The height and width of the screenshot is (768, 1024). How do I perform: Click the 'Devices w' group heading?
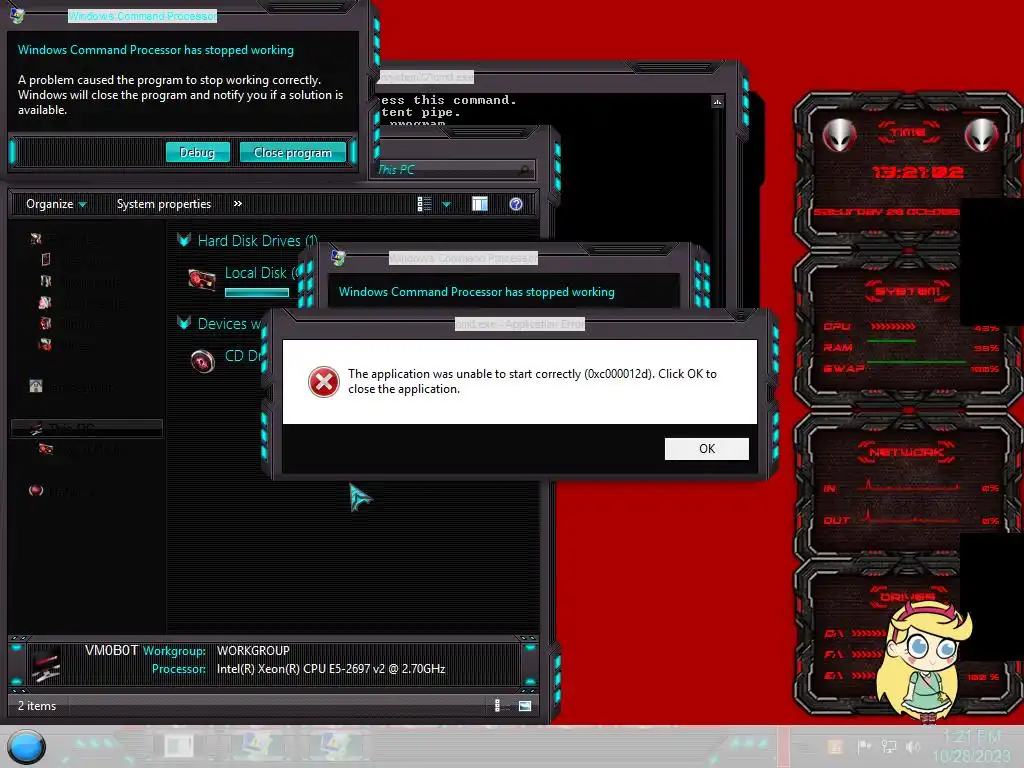[229, 323]
